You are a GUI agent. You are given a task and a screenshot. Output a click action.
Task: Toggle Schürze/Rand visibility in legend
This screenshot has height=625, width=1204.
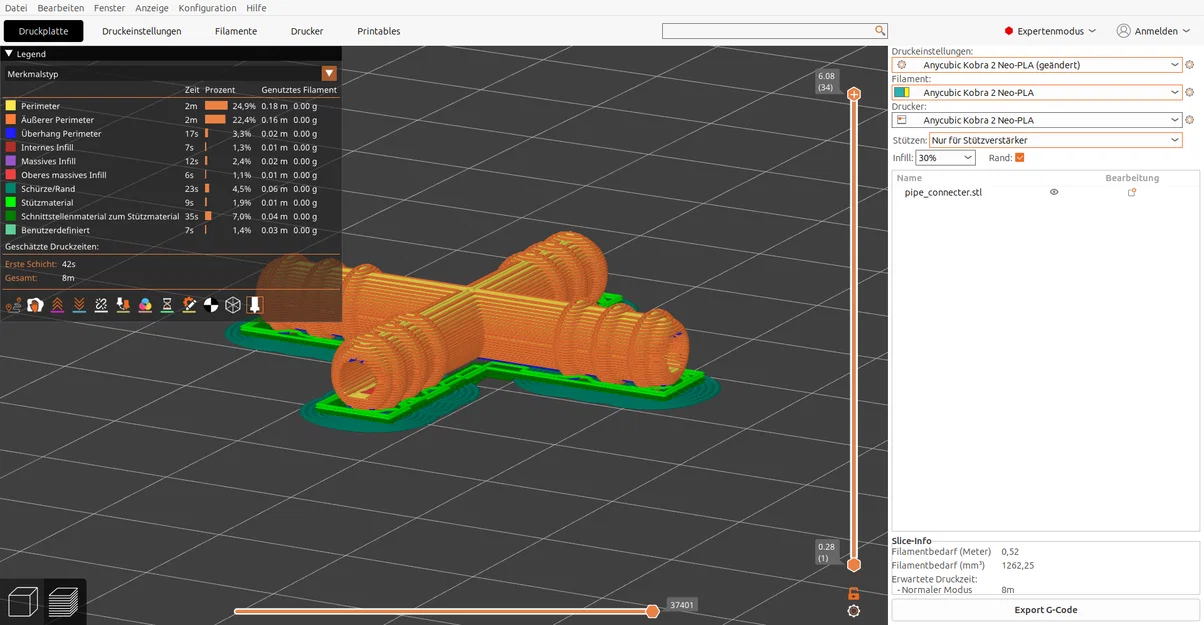(171, 188)
